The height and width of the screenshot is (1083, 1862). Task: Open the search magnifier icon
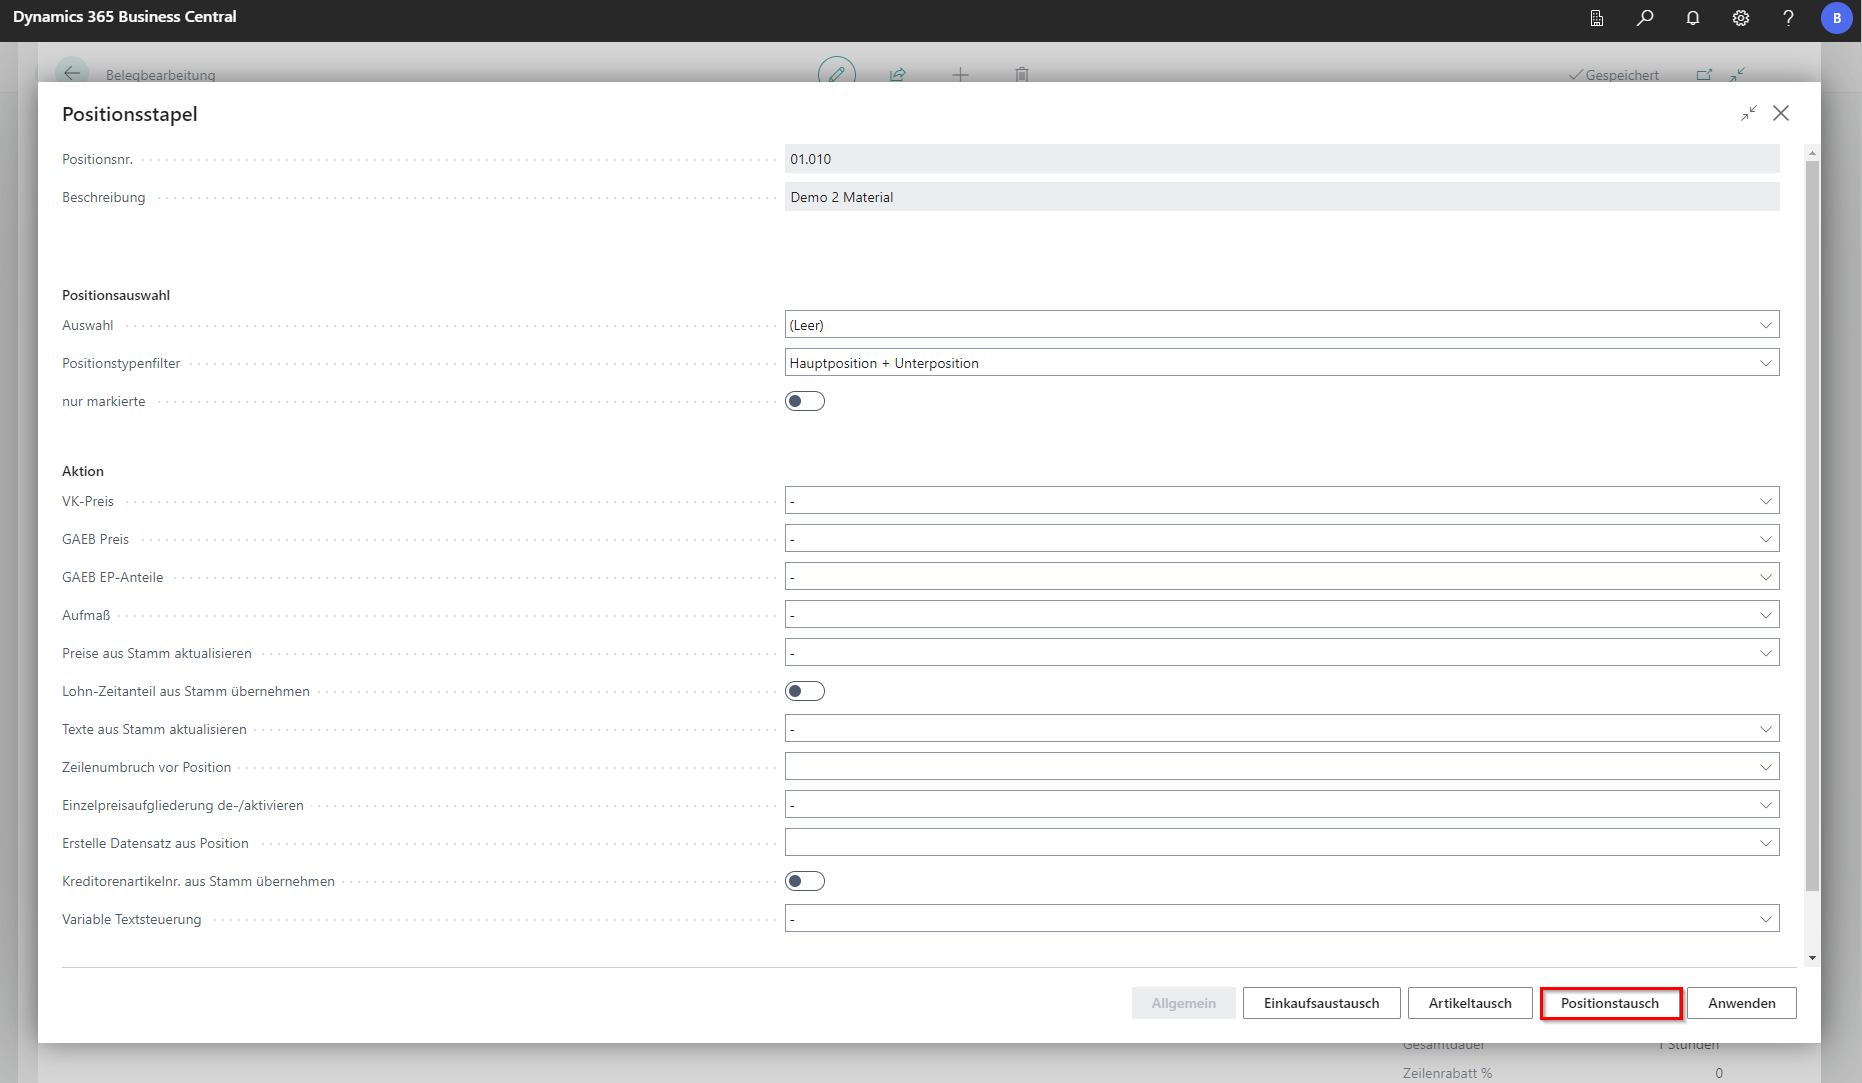(1645, 18)
